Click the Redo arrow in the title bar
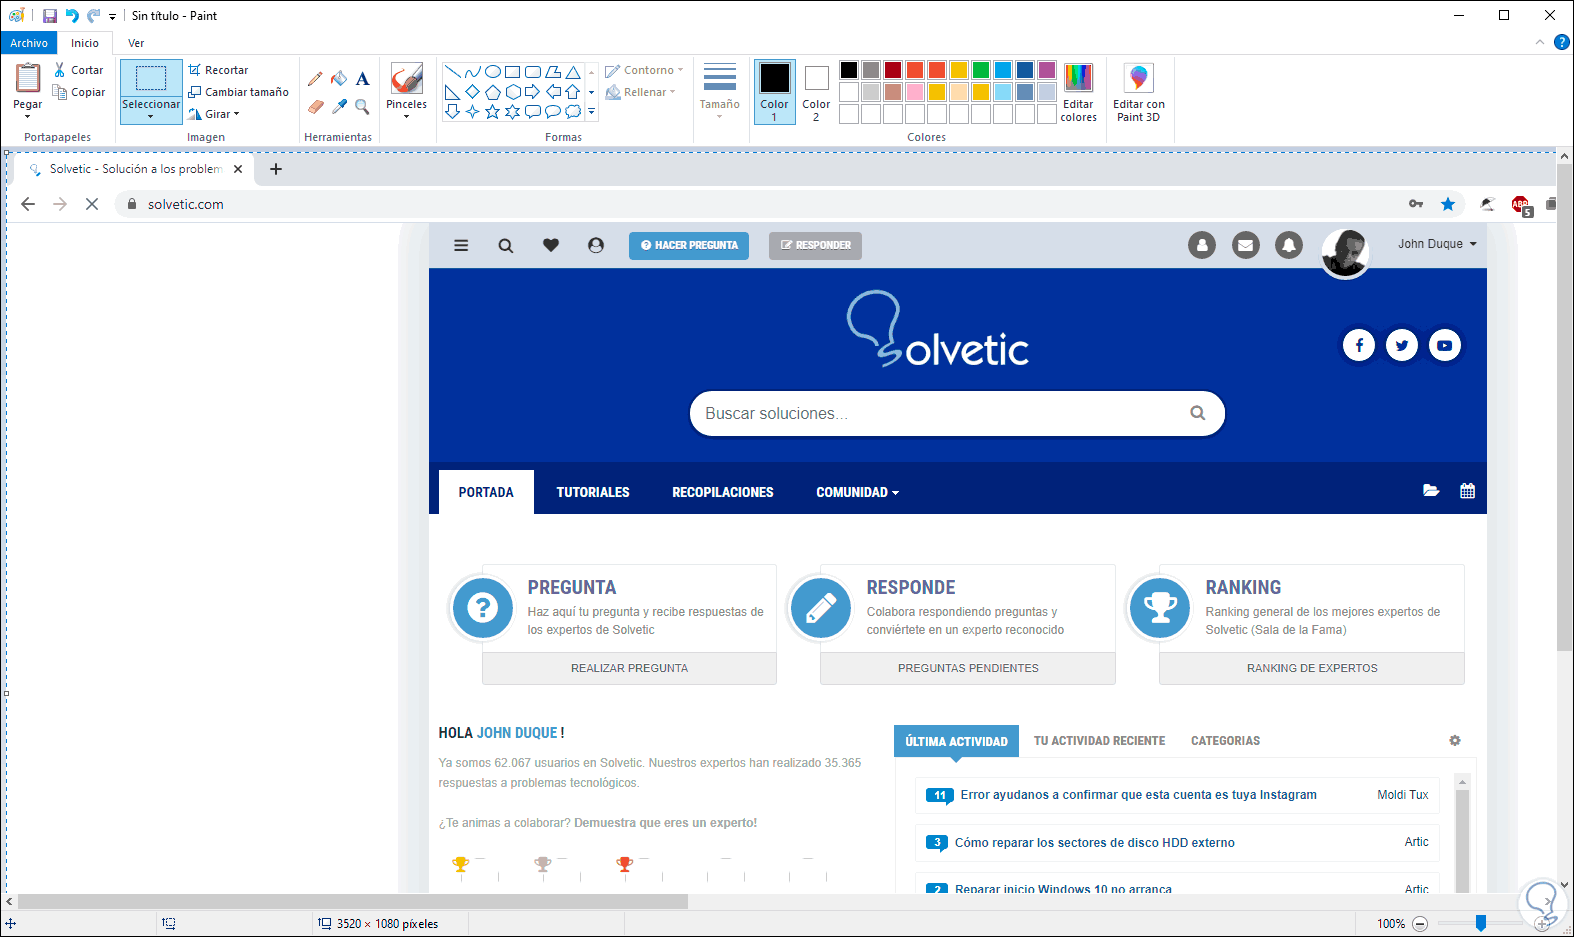Viewport: 1574px width, 937px height. 94,16
